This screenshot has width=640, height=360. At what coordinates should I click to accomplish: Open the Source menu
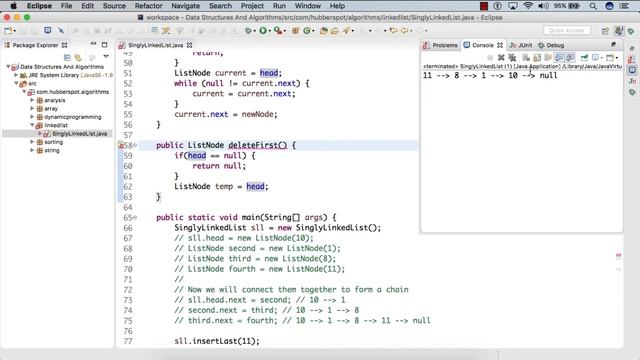tap(114, 6)
